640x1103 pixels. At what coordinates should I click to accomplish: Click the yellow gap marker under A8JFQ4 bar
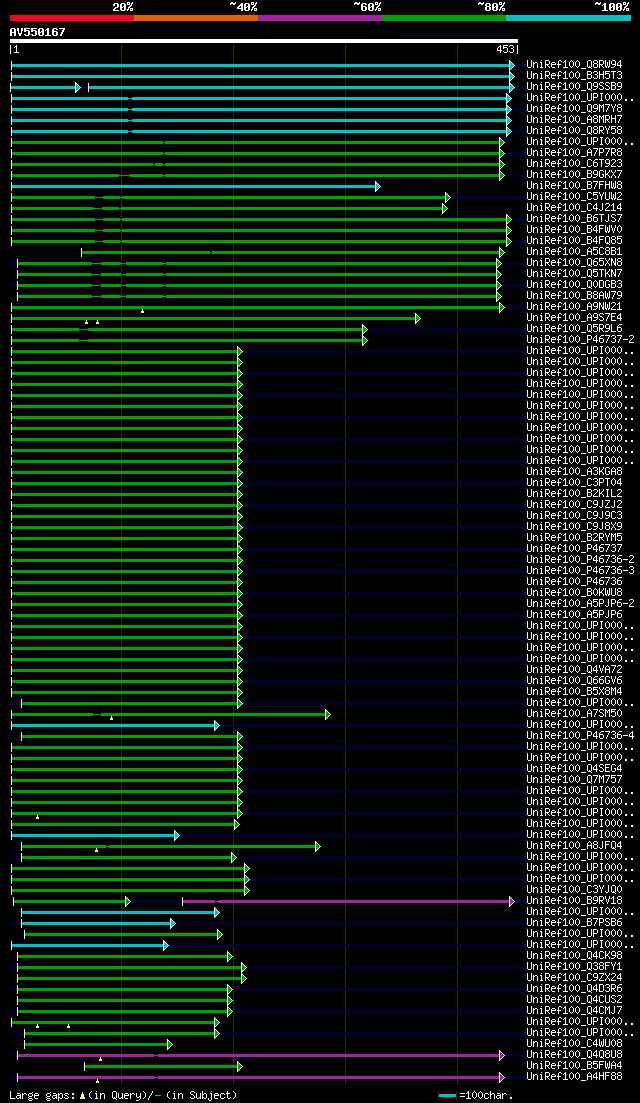pyautogui.click(x=96, y=850)
